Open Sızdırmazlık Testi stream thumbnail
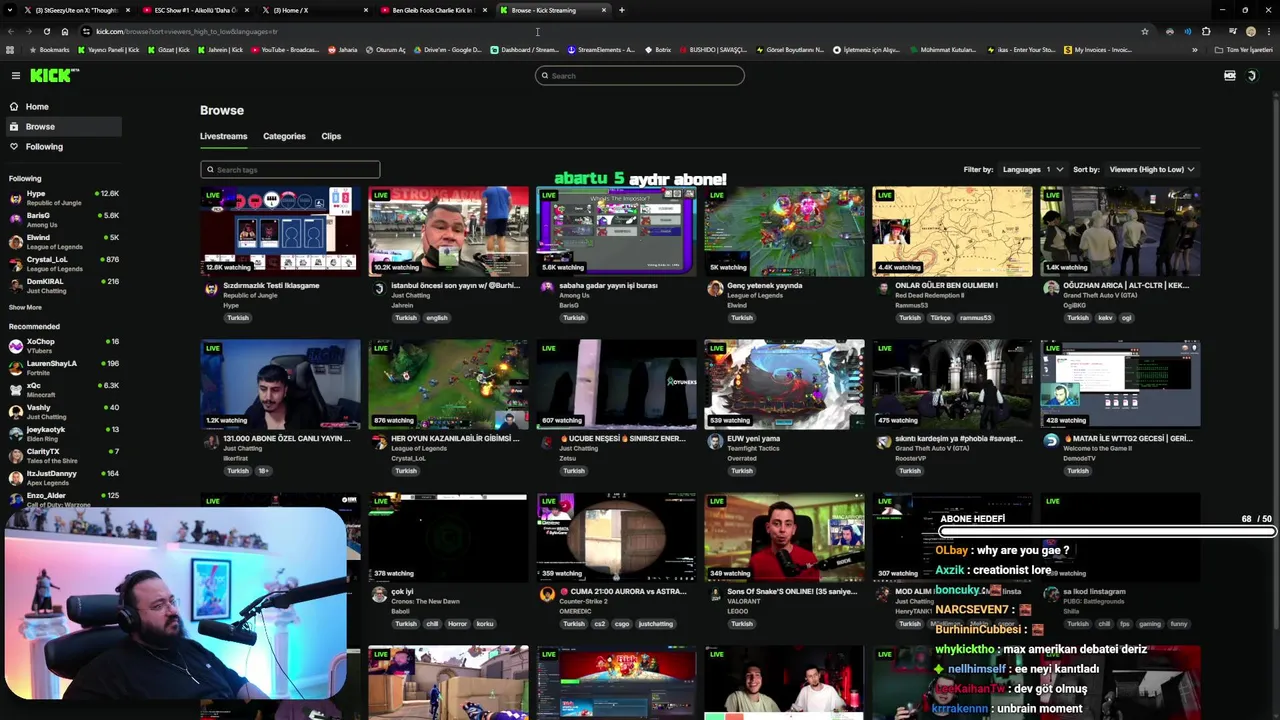 (x=280, y=231)
